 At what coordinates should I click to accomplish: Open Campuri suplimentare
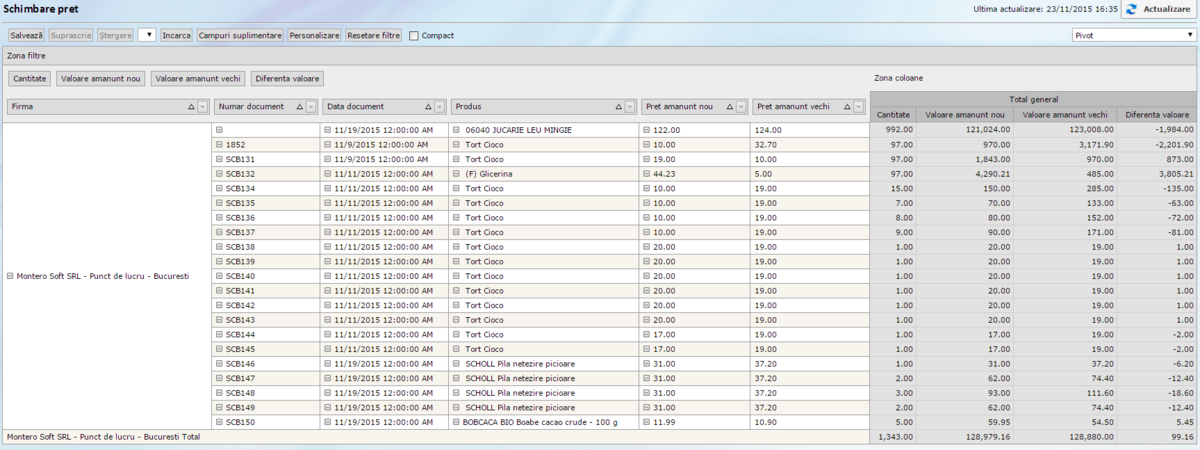tap(240, 35)
